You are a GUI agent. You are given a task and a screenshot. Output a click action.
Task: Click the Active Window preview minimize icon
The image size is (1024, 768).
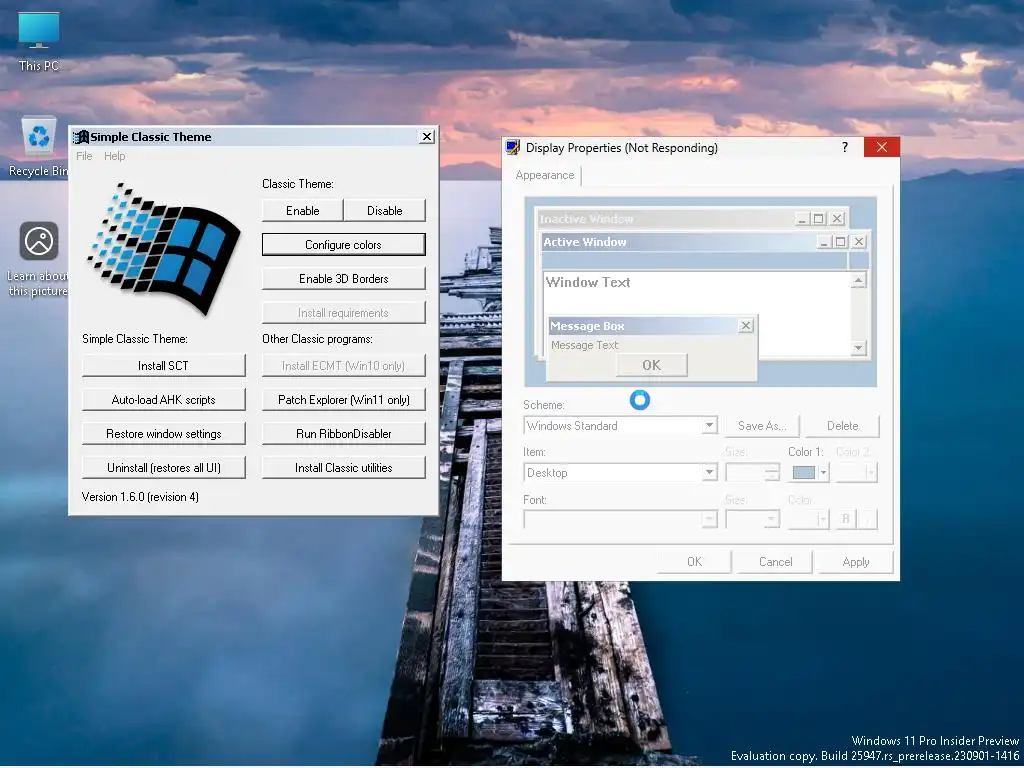[x=825, y=242]
